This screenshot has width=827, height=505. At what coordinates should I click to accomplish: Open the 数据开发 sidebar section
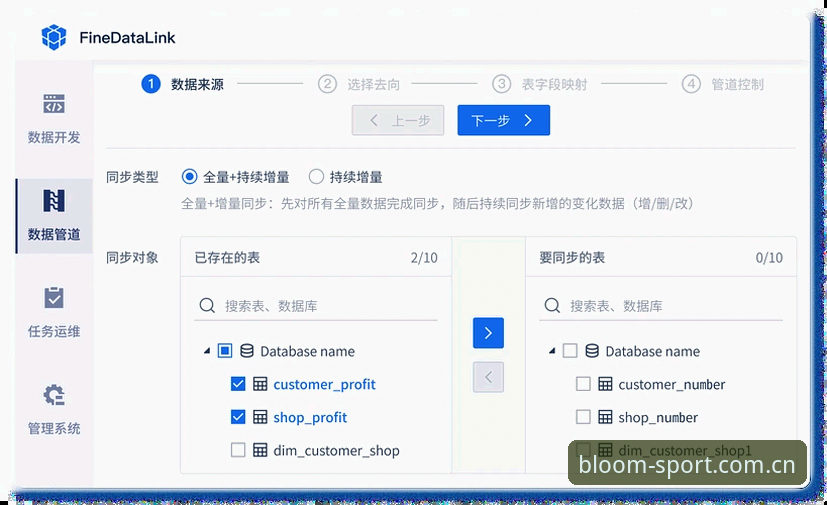[x=54, y=119]
